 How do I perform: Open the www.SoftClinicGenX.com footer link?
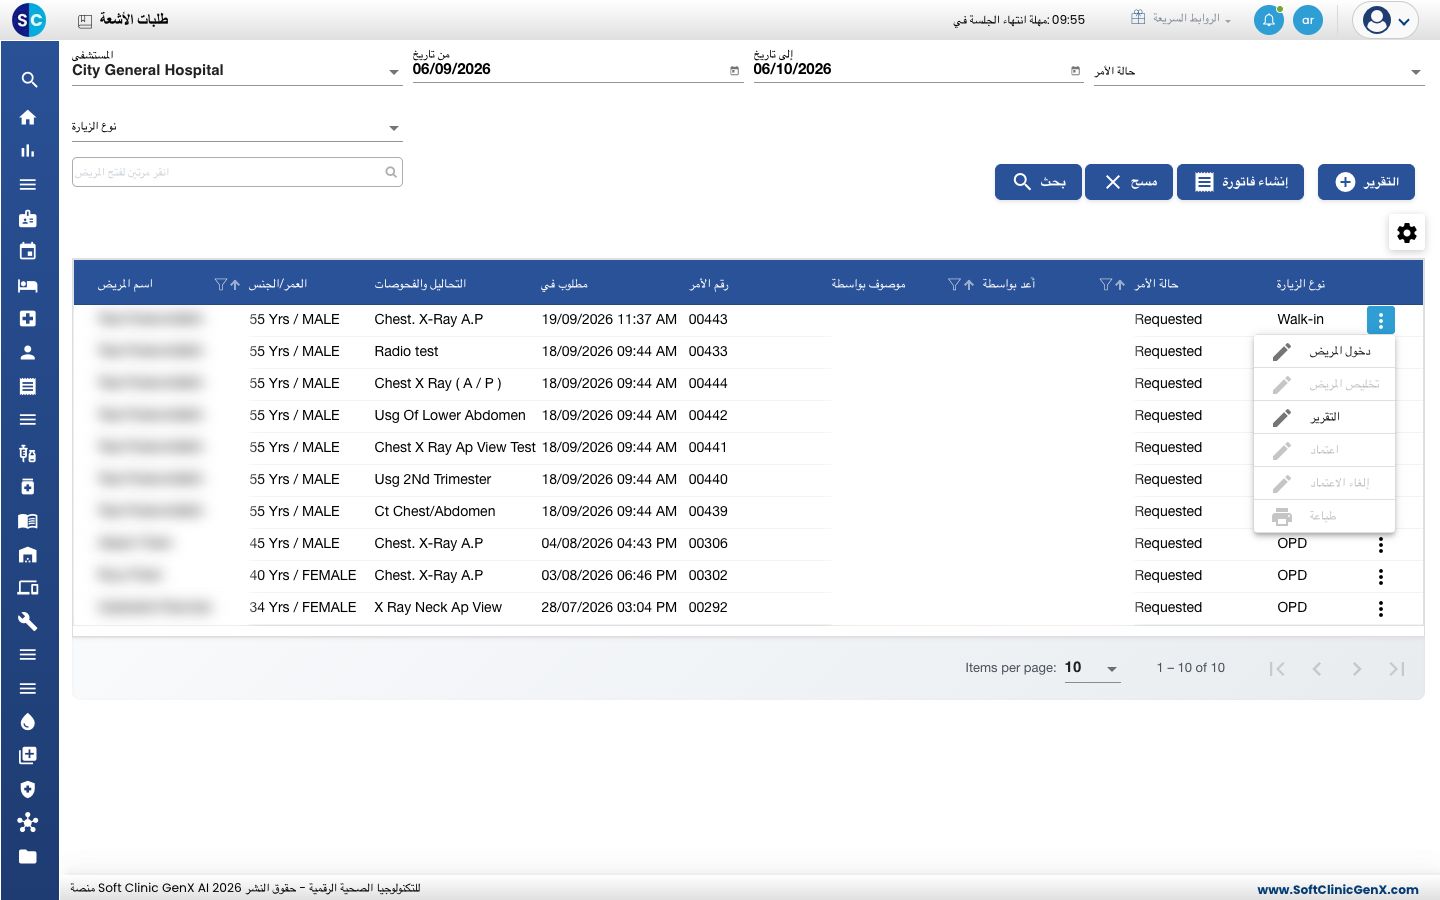[x=1338, y=889]
